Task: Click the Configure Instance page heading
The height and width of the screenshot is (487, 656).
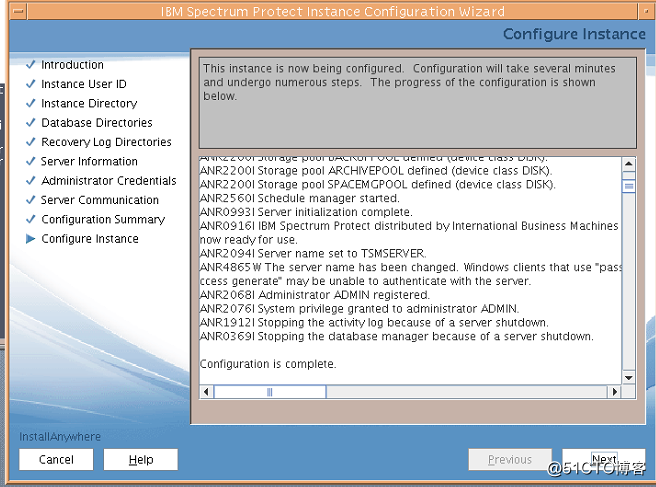Action: pos(574,34)
